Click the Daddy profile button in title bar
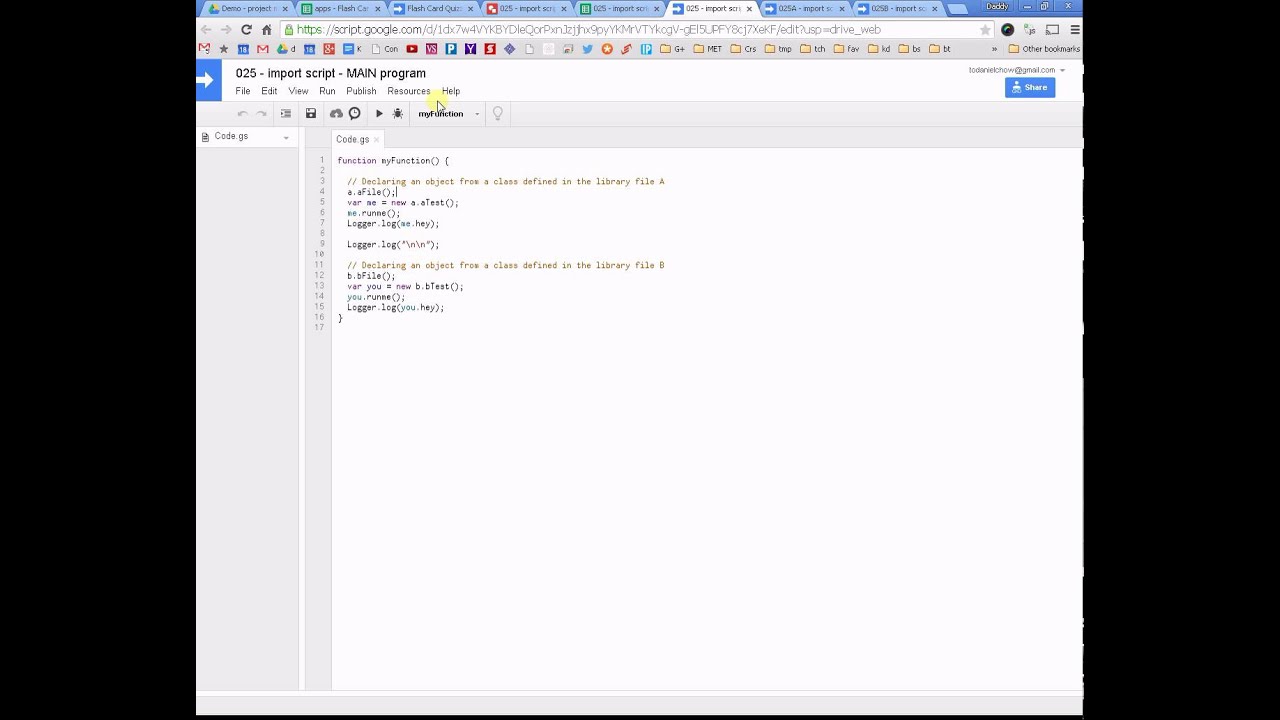 [x=998, y=7]
